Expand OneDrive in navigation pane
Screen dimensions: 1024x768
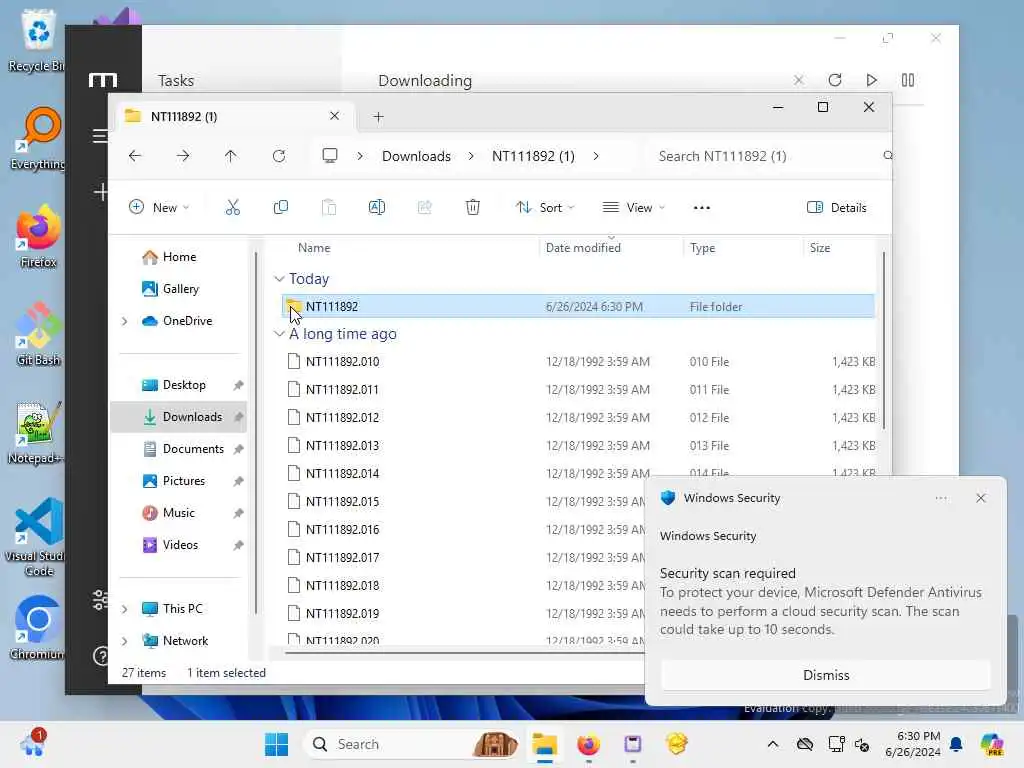click(x=125, y=321)
